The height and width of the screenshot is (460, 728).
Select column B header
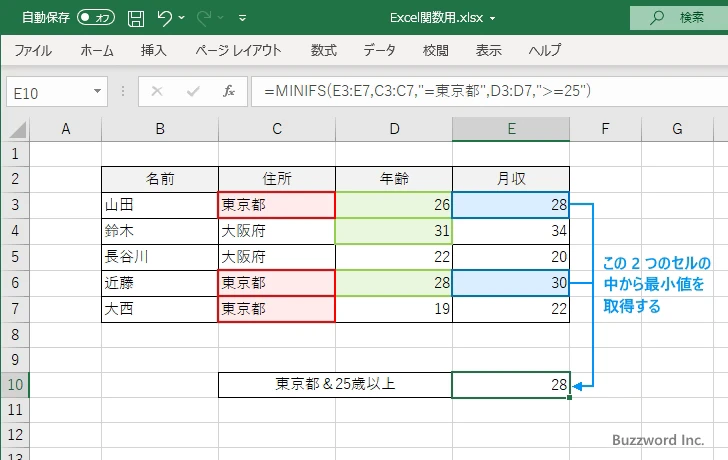160,129
